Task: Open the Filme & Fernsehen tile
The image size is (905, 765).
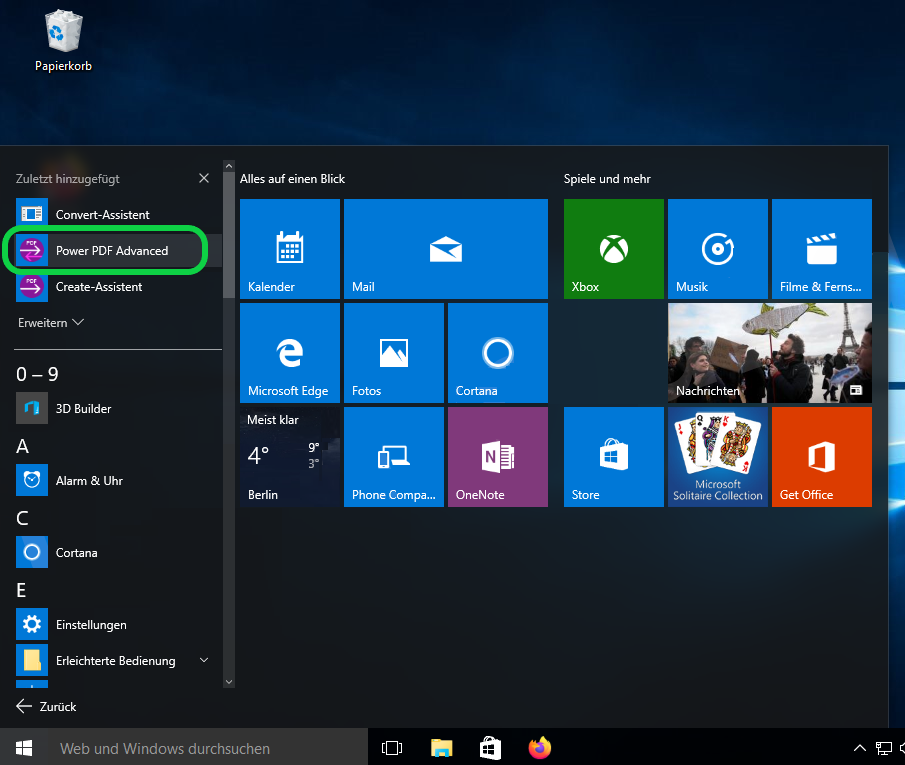Action: pyautogui.click(x=821, y=249)
